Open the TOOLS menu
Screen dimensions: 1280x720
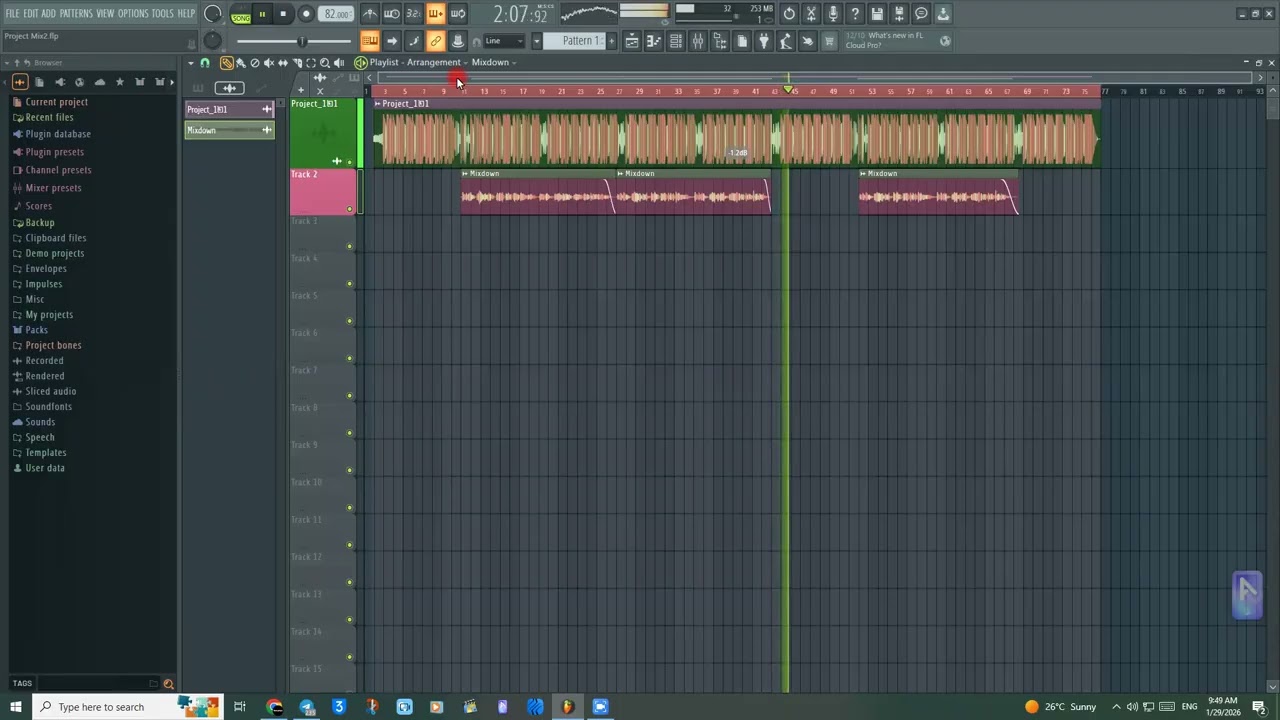pyautogui.click(x=162, y=14)
